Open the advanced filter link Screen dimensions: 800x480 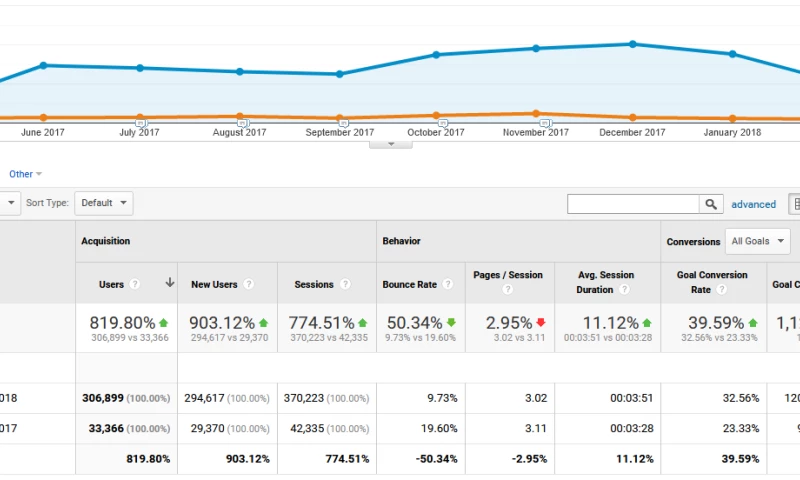[x=753, y=204]
